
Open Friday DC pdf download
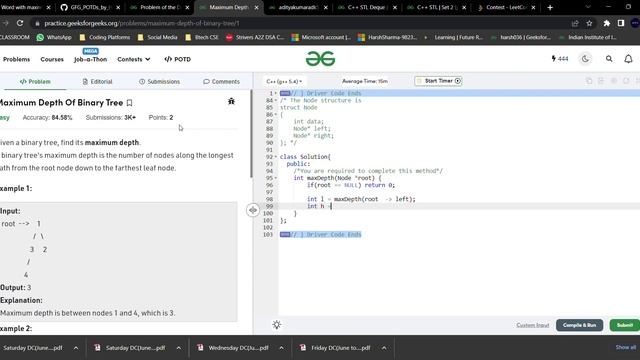click(x=336, y=348)
